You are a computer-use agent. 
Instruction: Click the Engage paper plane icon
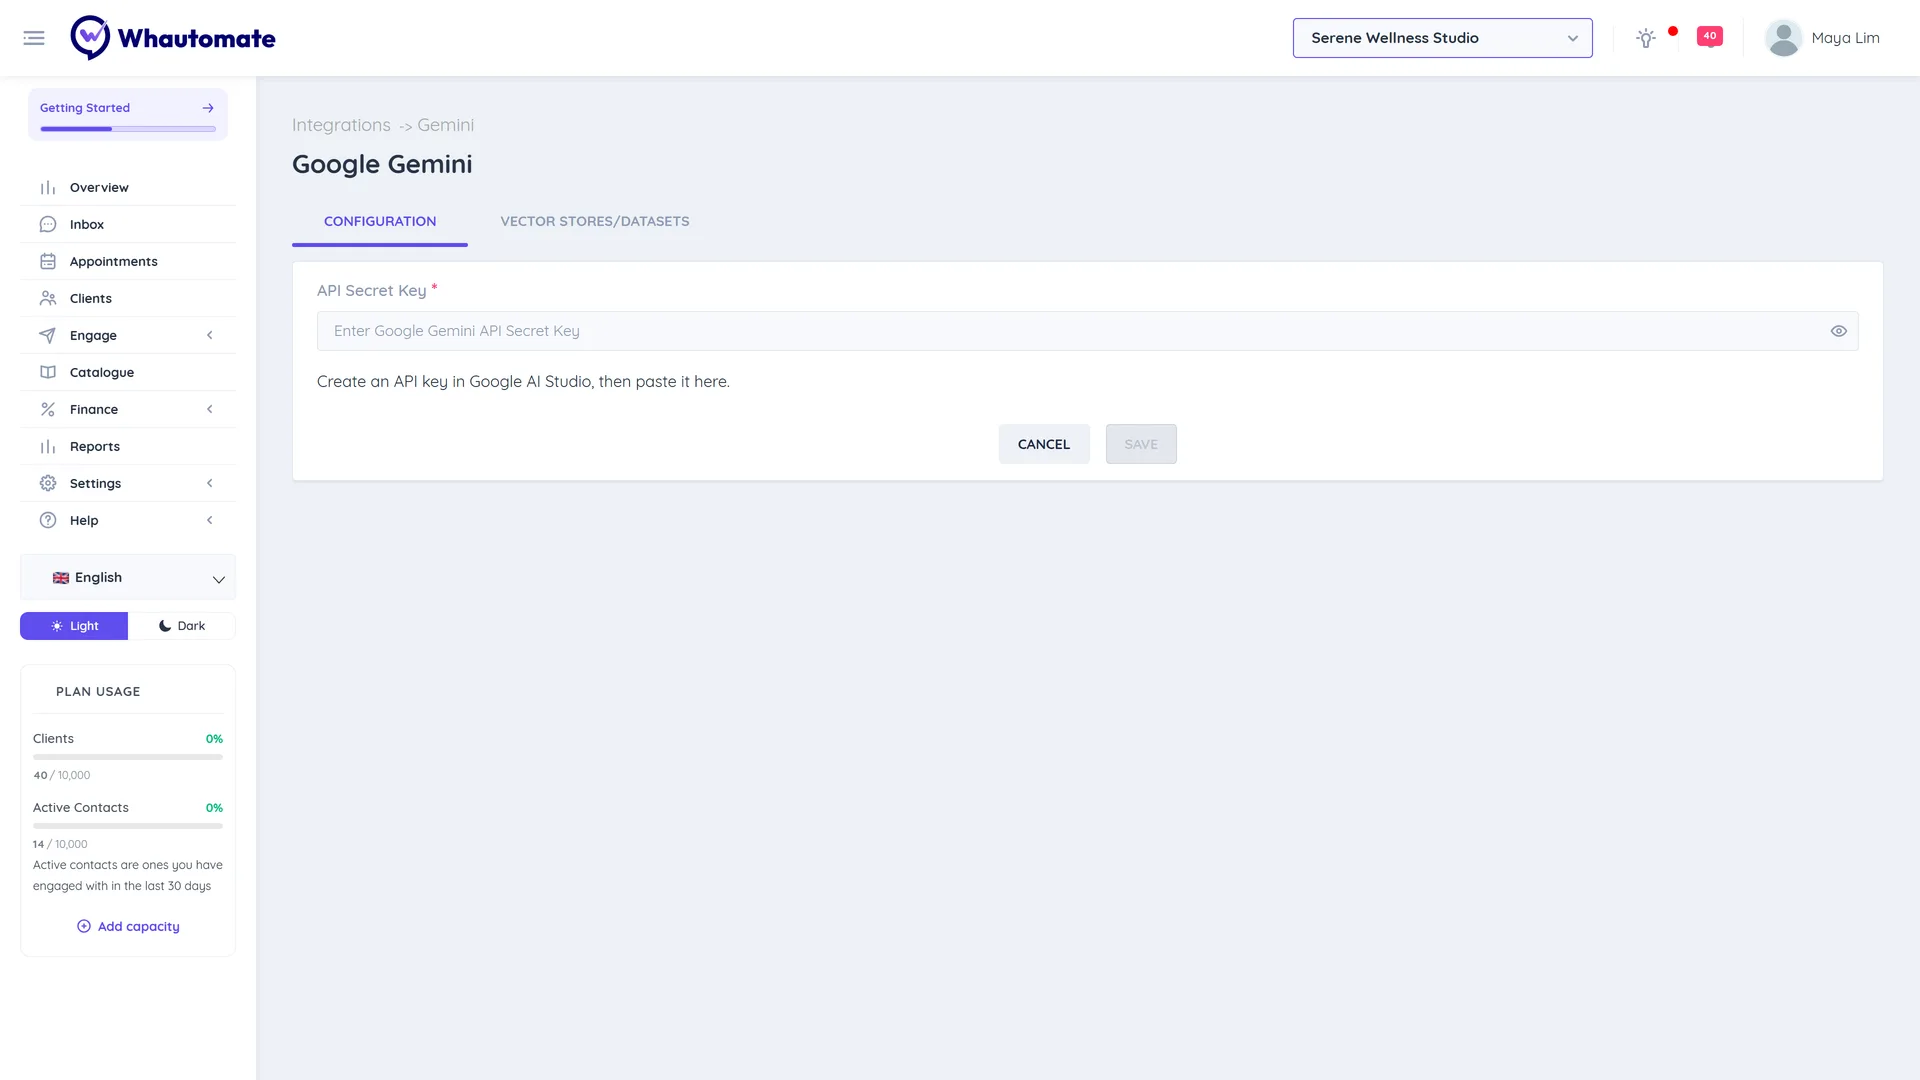pos(48,336)
